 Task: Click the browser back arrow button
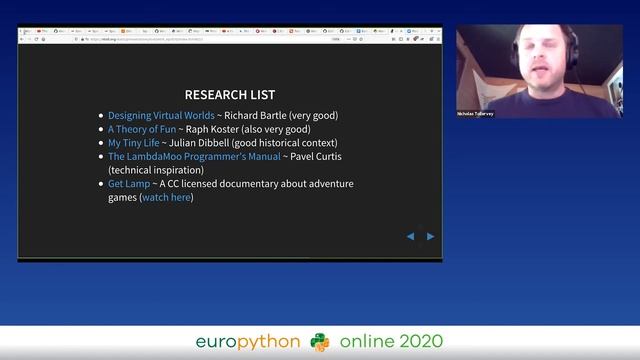tap(22, 39)
